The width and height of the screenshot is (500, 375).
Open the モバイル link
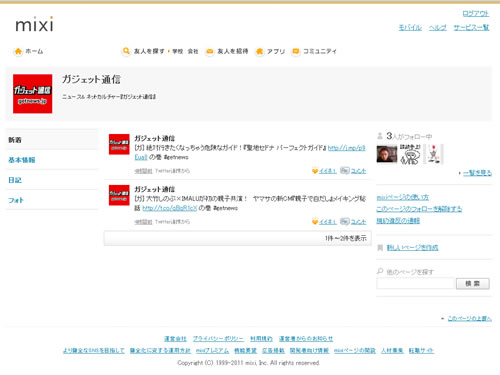[410, 27]
